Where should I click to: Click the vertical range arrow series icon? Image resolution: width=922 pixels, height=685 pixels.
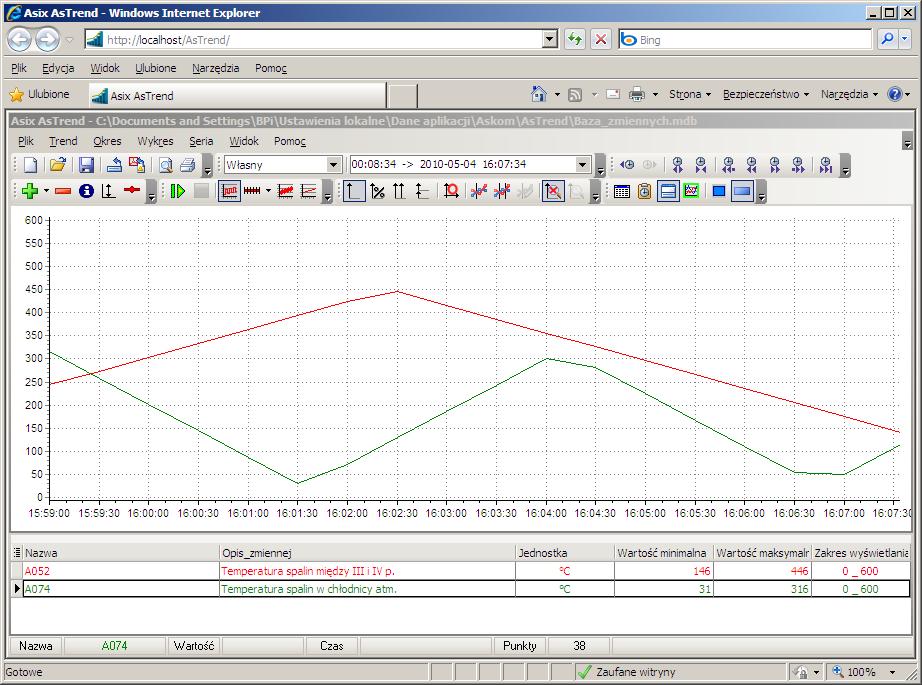click(x=108, y=191)
